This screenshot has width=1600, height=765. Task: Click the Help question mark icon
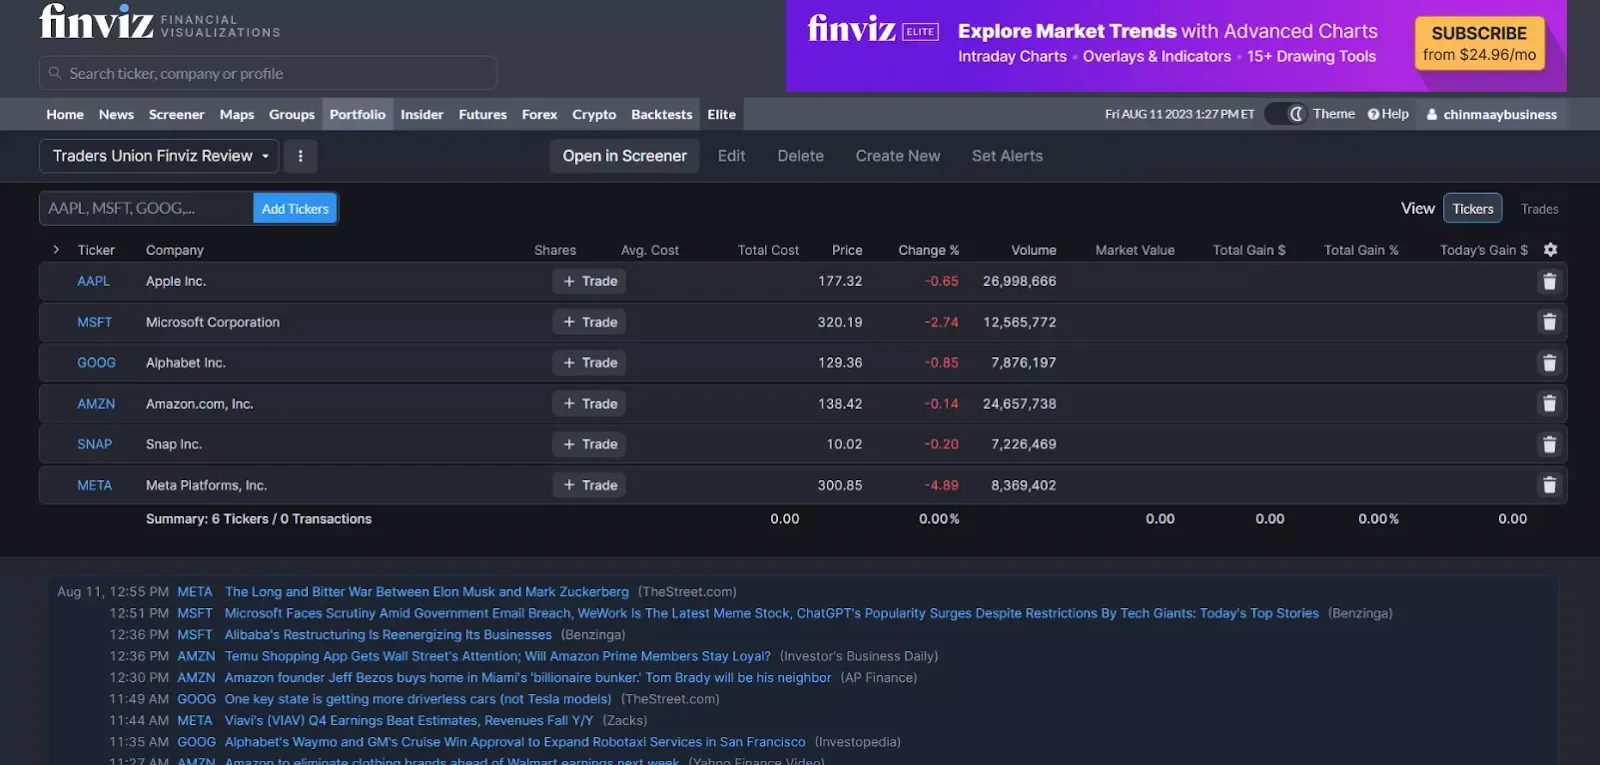[x=1373, y=114]
